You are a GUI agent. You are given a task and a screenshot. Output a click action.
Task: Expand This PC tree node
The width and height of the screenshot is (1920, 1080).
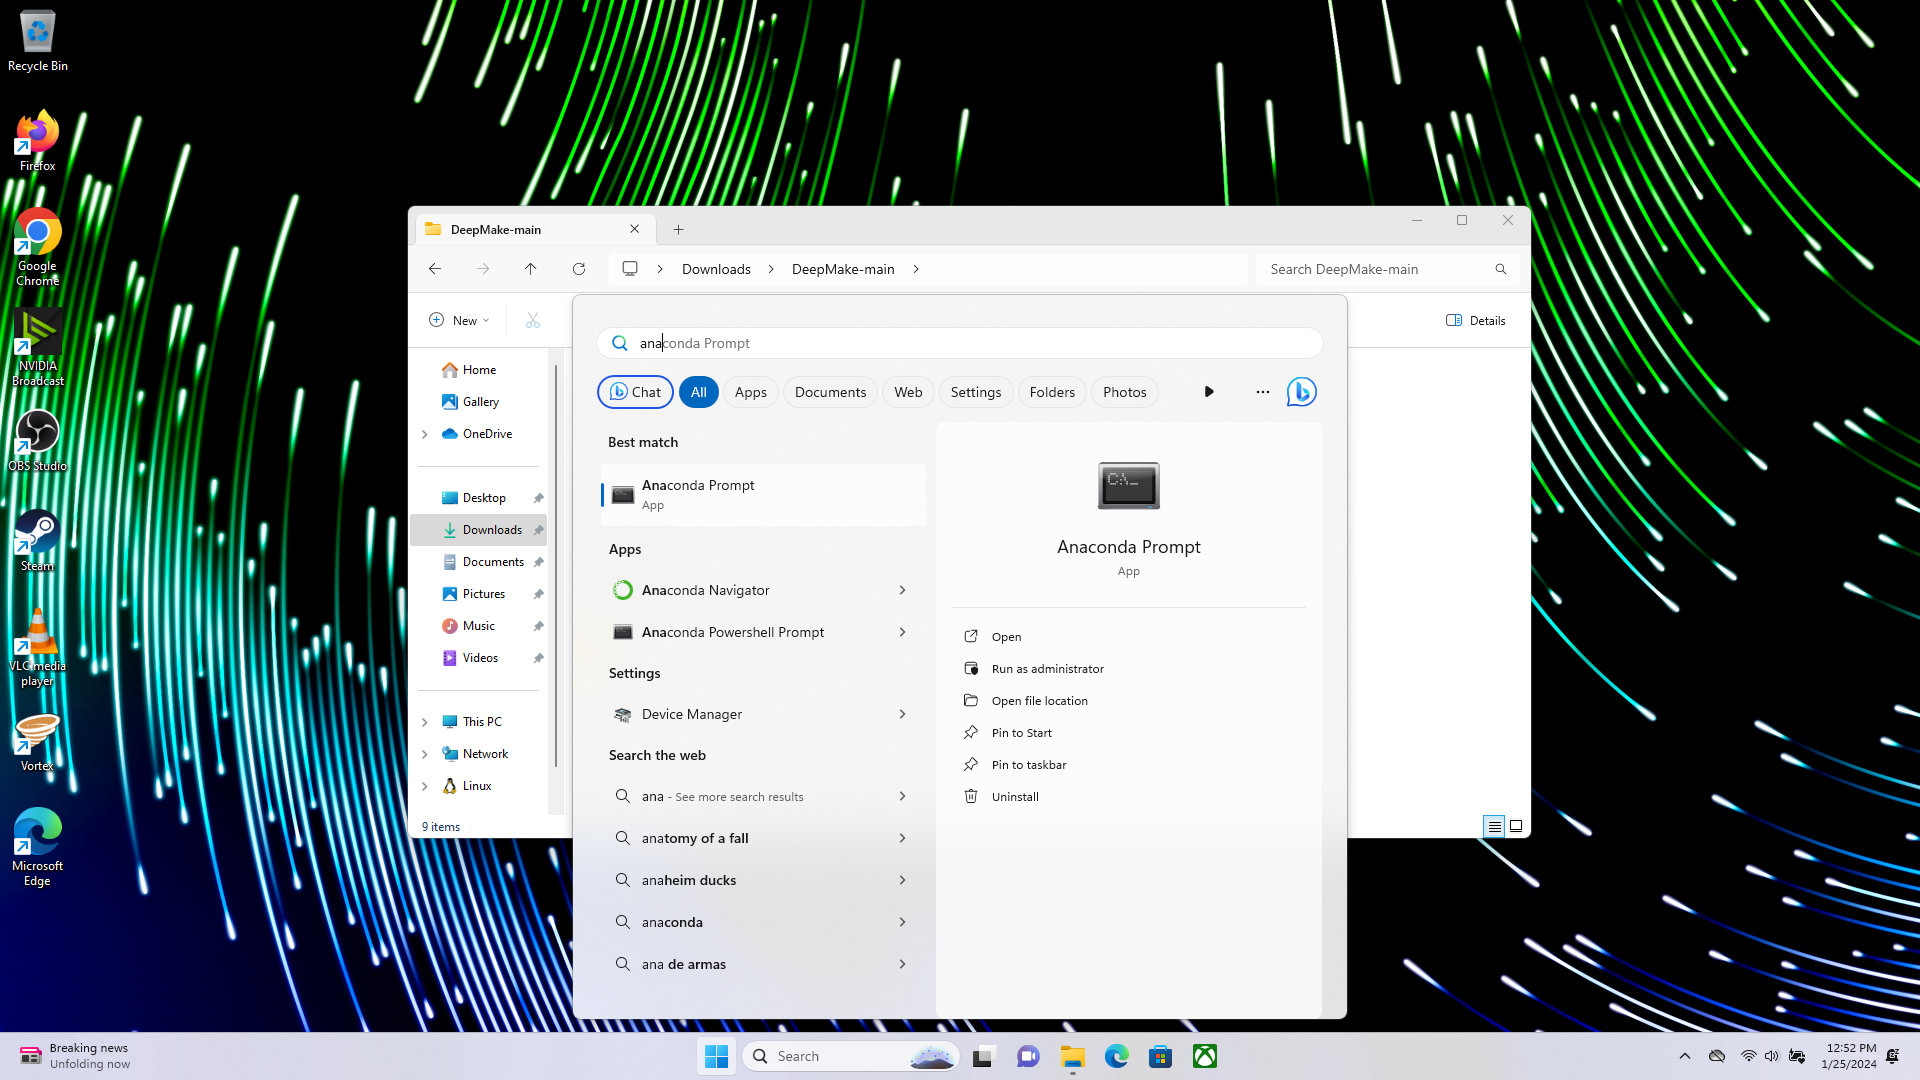click(x=425, y=722)
